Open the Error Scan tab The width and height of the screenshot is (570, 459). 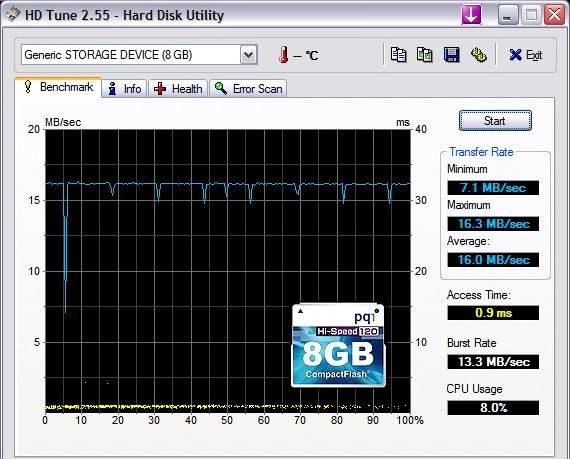[x=248, y=88]
